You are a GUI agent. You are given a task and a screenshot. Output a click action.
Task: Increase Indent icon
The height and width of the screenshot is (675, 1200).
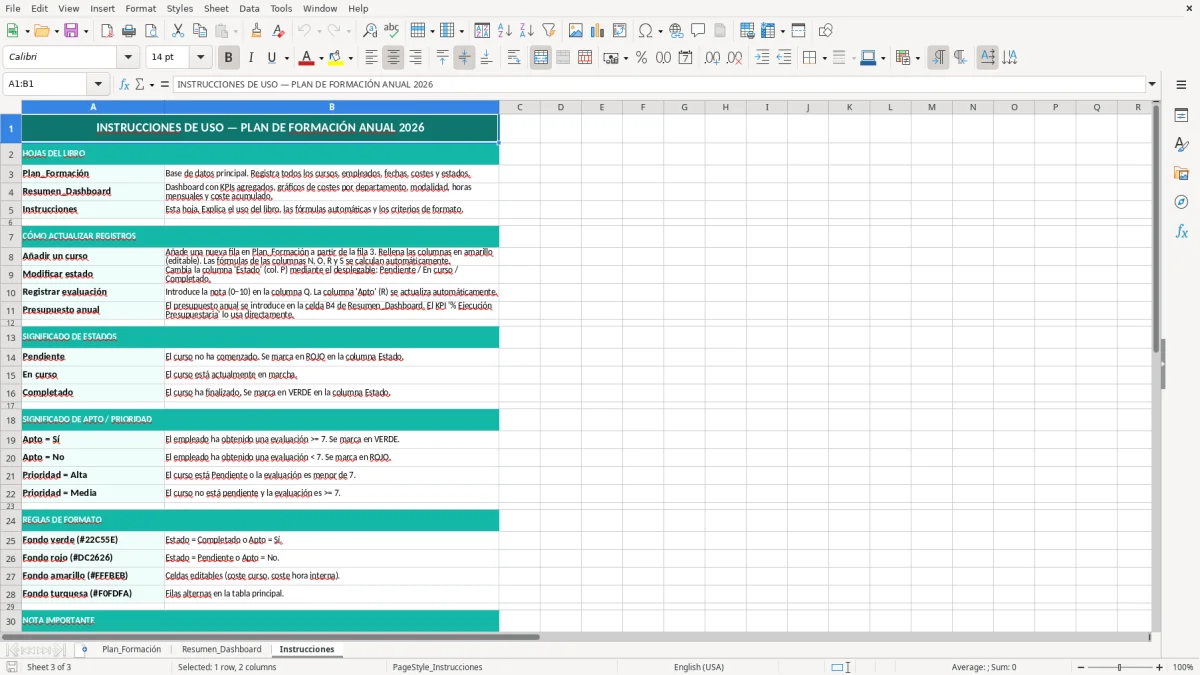tap(762, 58)
